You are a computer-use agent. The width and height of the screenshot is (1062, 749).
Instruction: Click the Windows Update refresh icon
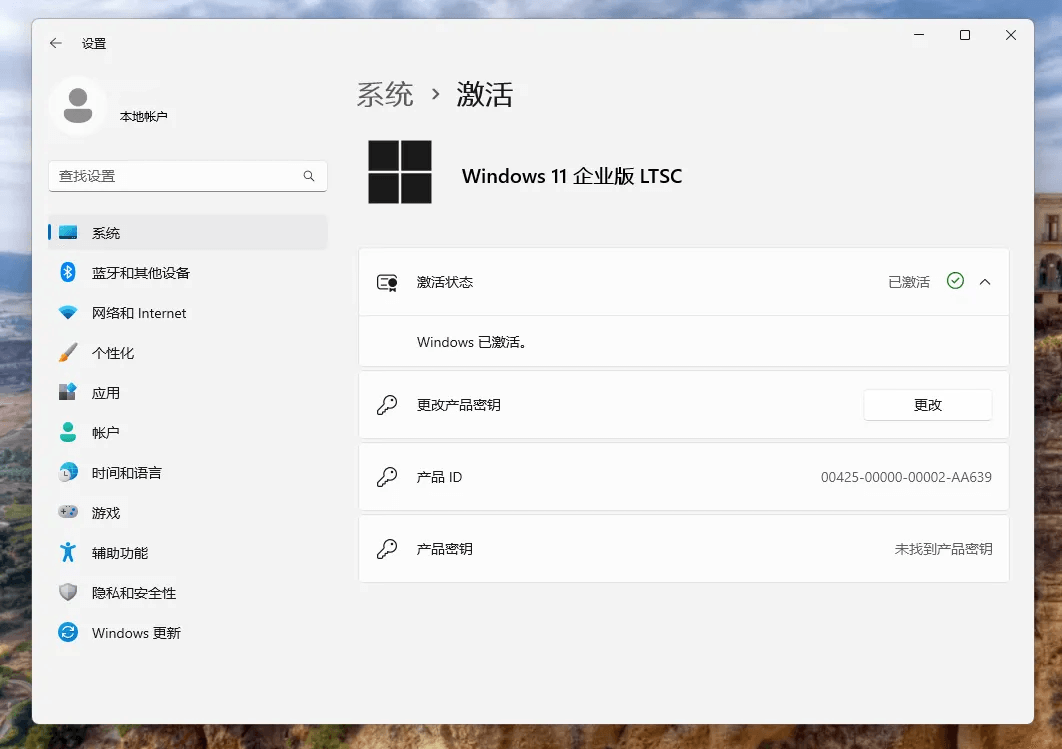point(68,632)
